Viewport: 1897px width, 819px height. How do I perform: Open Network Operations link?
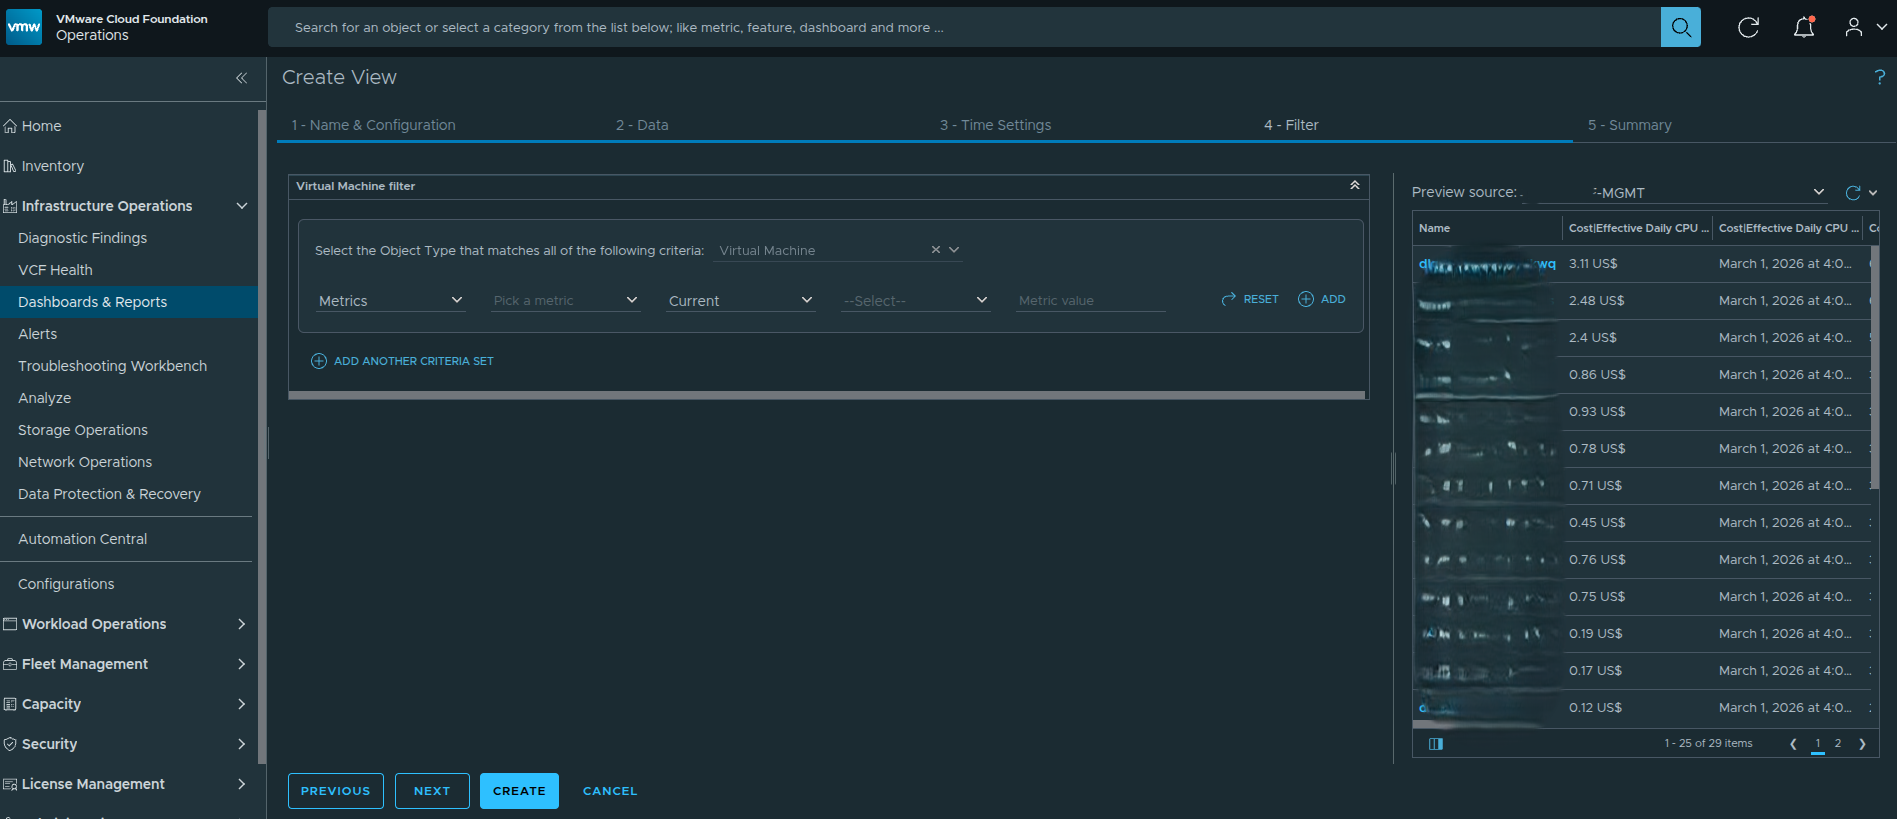[x=85, y=462]
